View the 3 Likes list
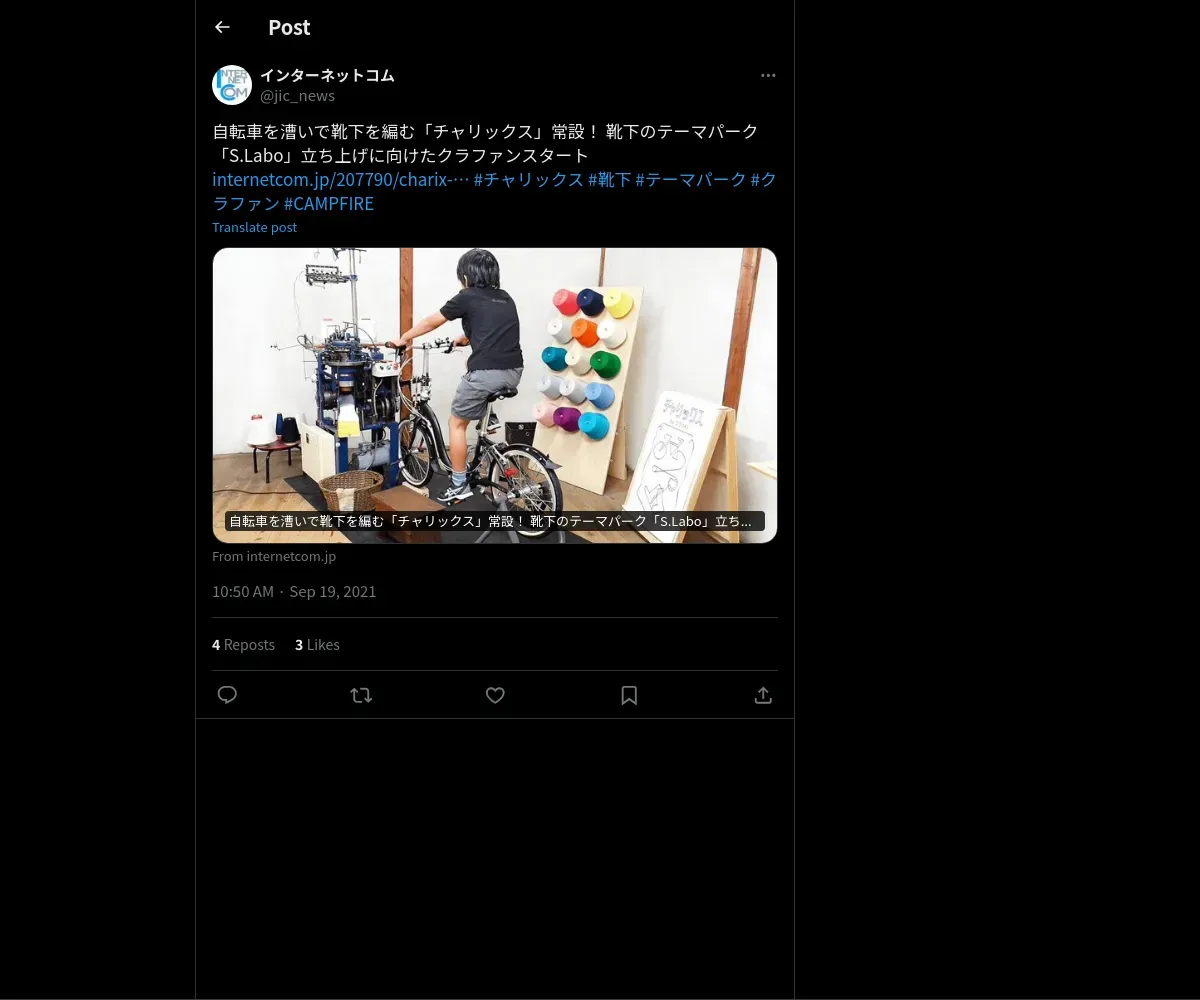Viewport: 1200px width, 1000px height. [x=317, y=645]
